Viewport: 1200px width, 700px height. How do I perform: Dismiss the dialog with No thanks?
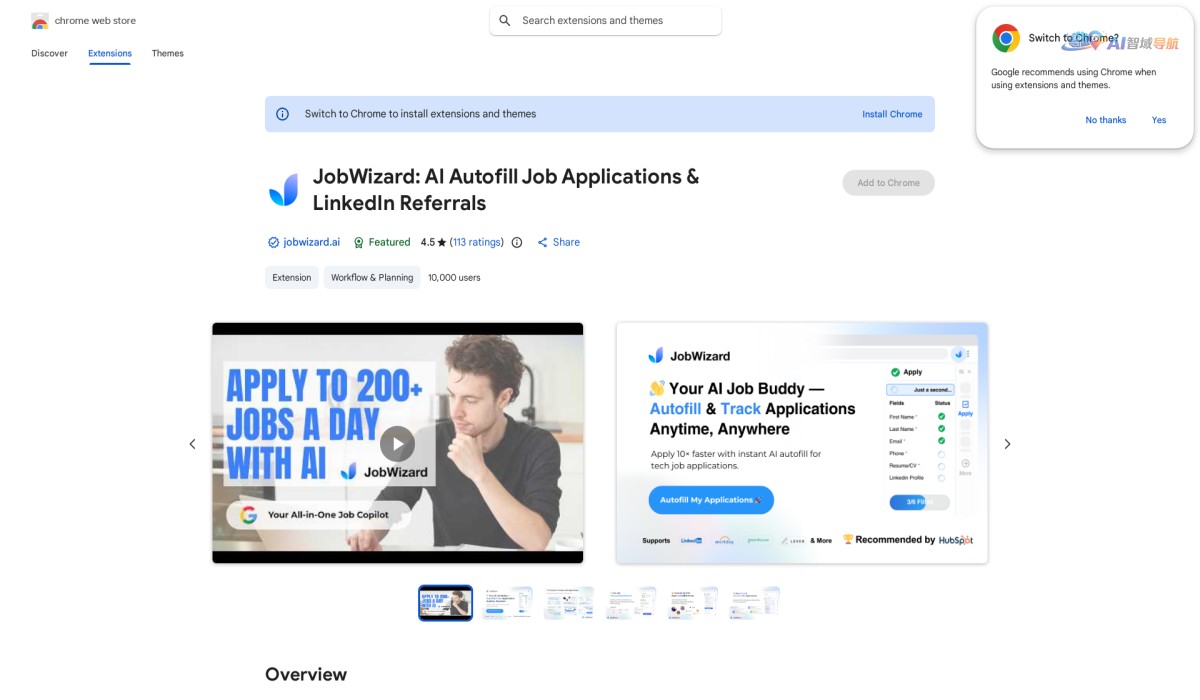[1105, 119]
